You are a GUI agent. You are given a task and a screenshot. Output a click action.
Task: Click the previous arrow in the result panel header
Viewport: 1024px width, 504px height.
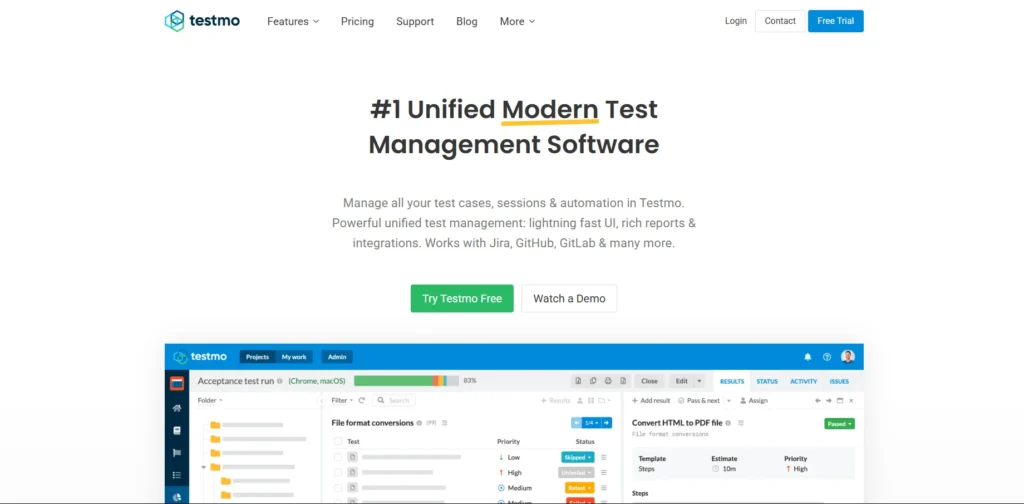pyautogui.click(x=817, y=400)
